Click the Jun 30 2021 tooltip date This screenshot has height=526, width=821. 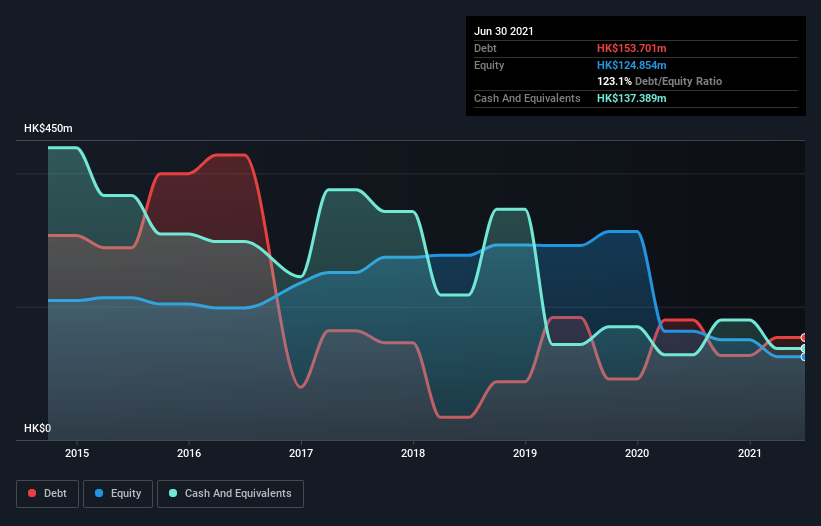pos(504,31)
